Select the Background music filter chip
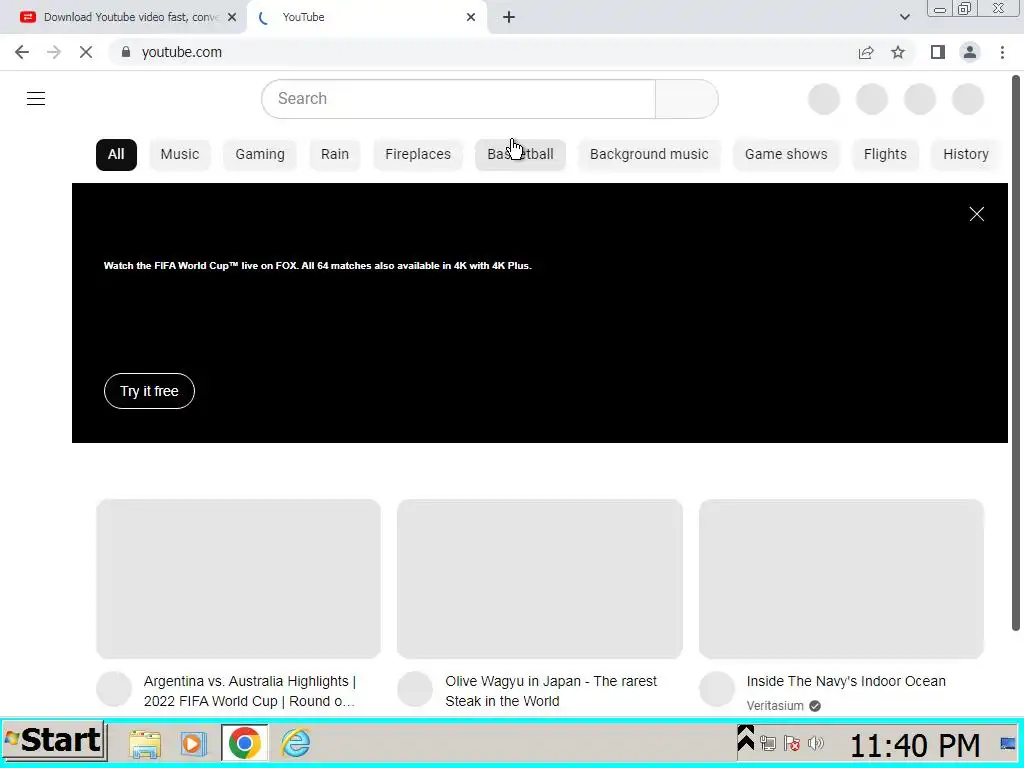Image resolution: width=1024 pixels, height=768 pixels. 649,155
